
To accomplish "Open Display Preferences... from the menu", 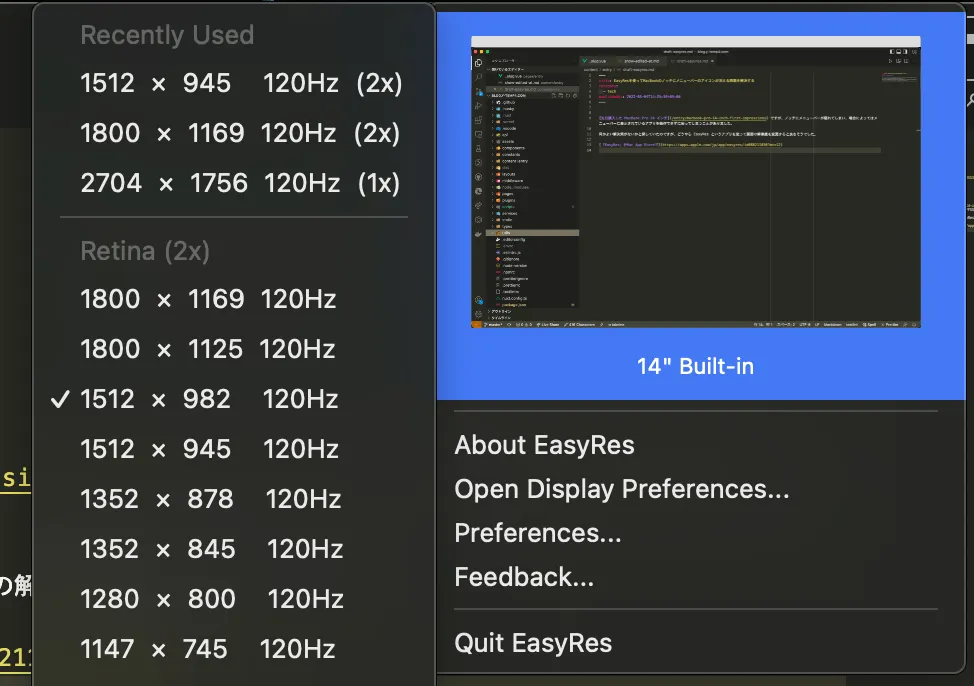I will (x=621, y=489).
